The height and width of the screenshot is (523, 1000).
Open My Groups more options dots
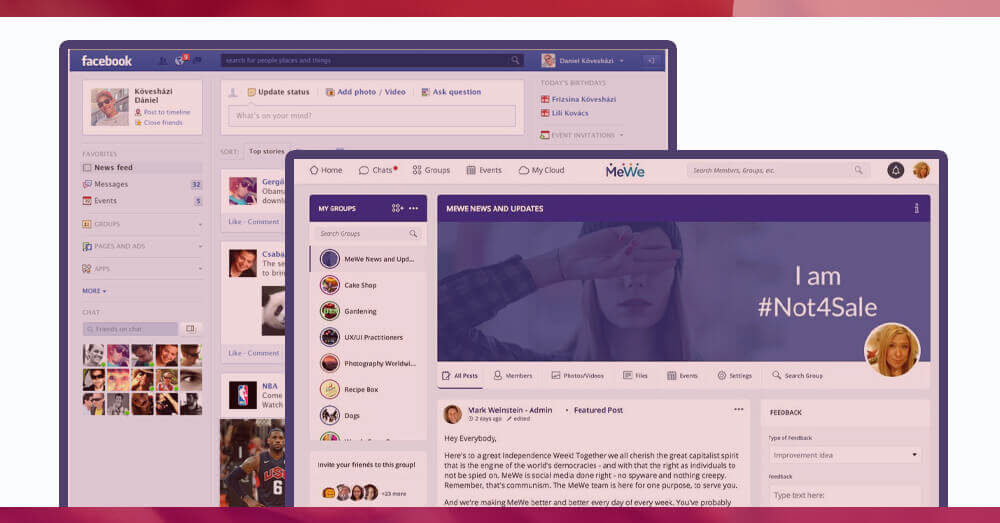tap(413, 209)
